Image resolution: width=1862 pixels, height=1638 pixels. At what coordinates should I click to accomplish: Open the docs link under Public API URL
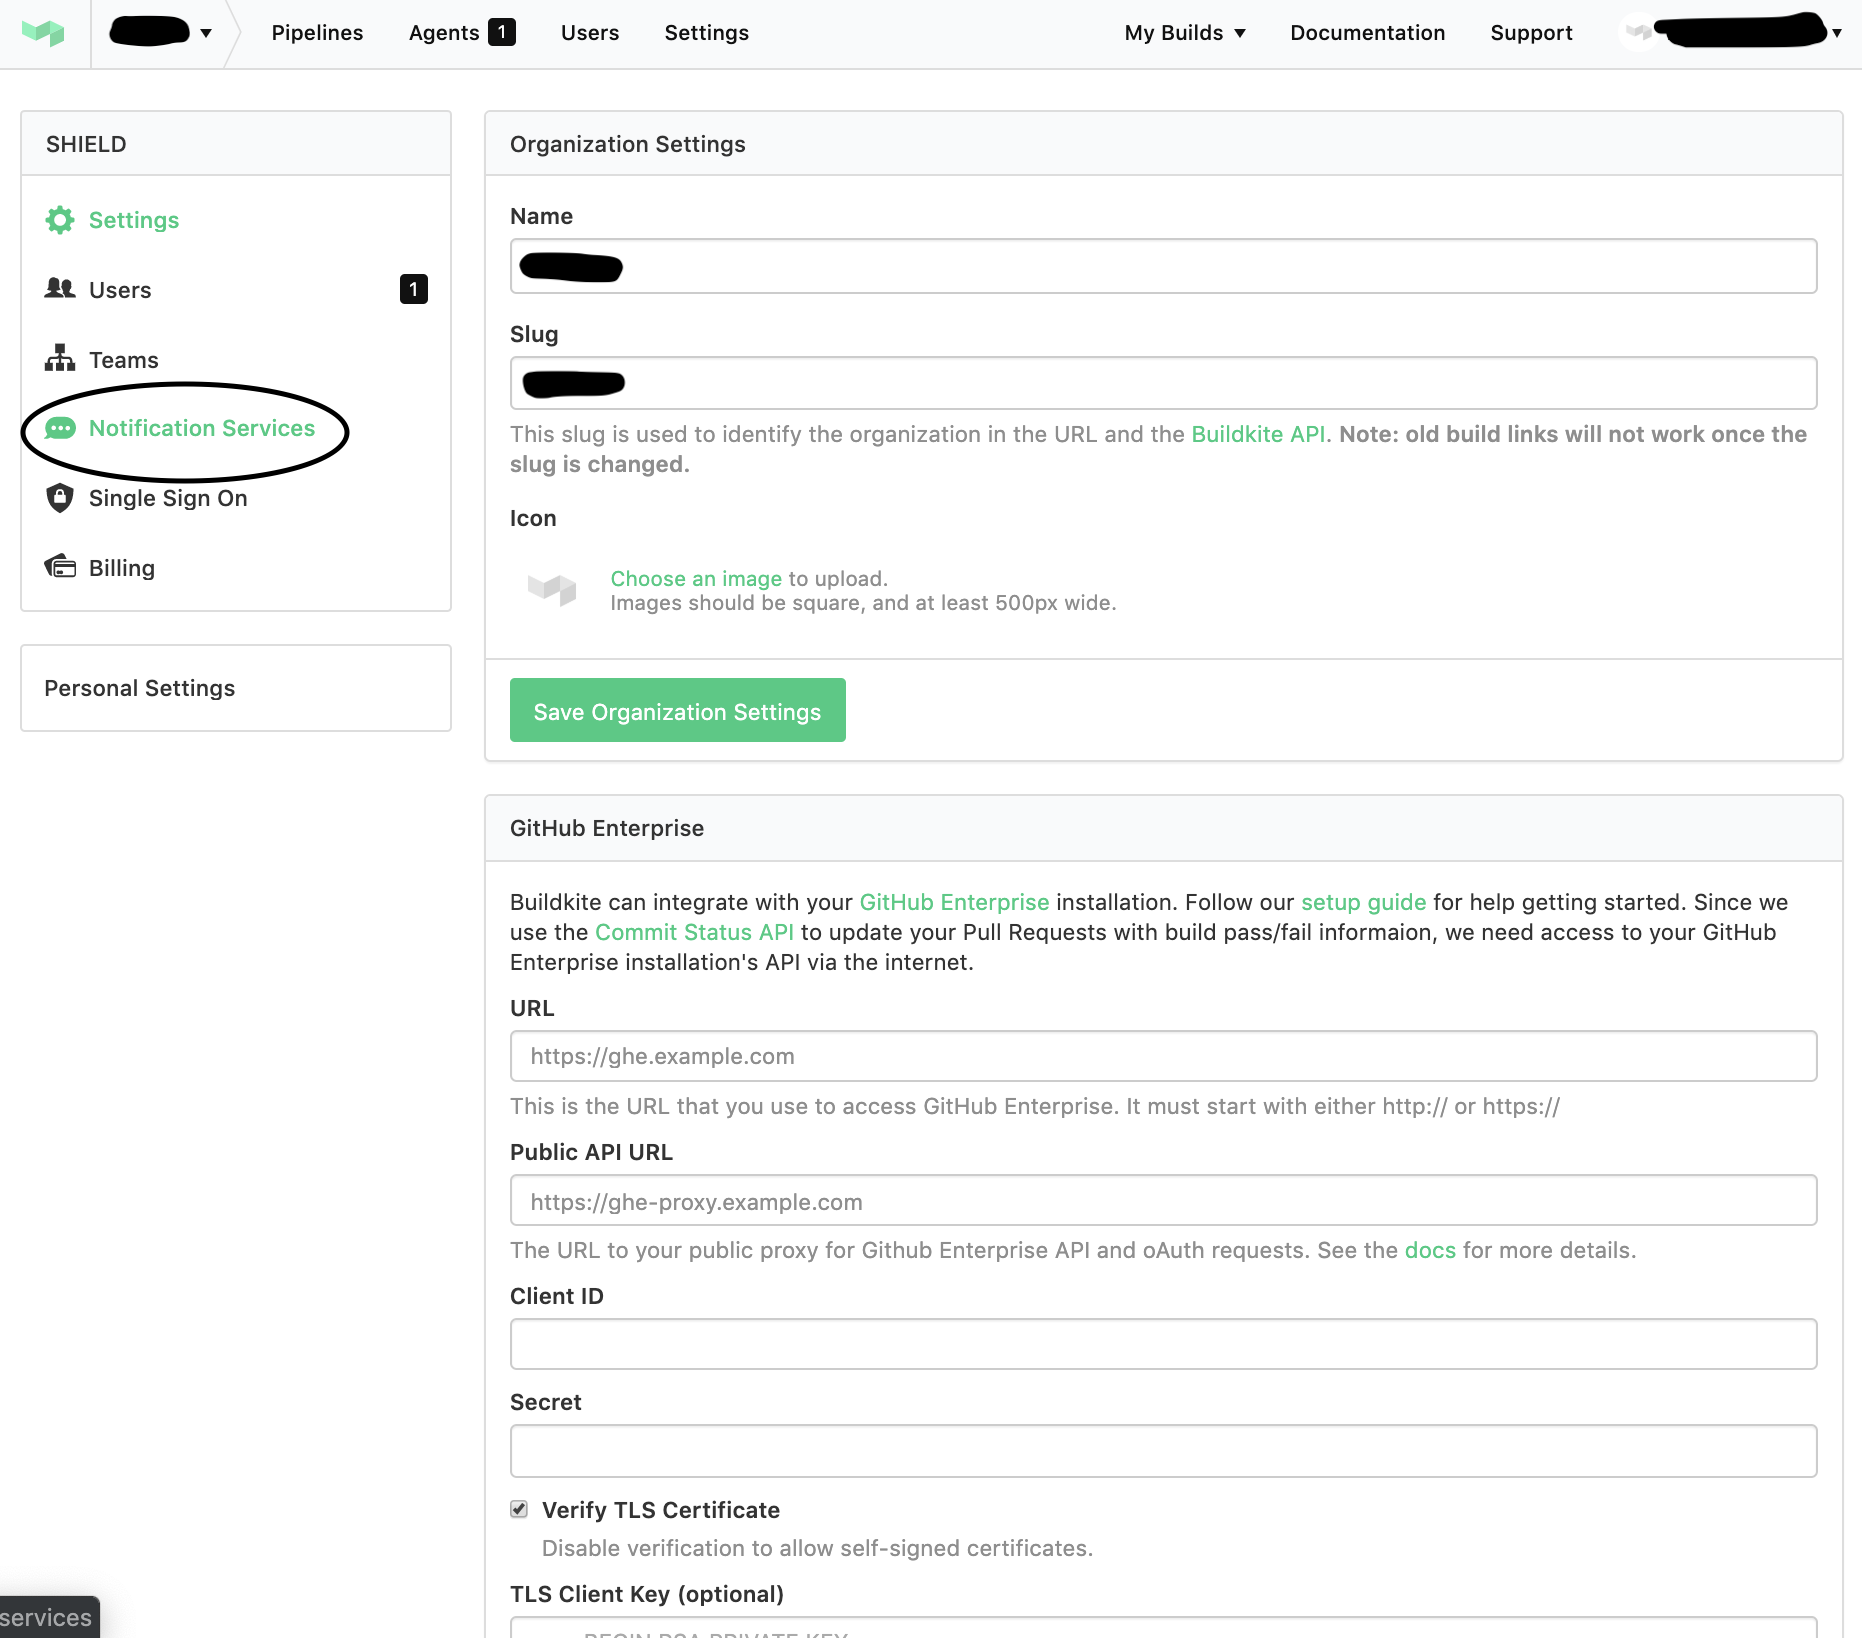pyautogui.click(x=1430, y=1250)
